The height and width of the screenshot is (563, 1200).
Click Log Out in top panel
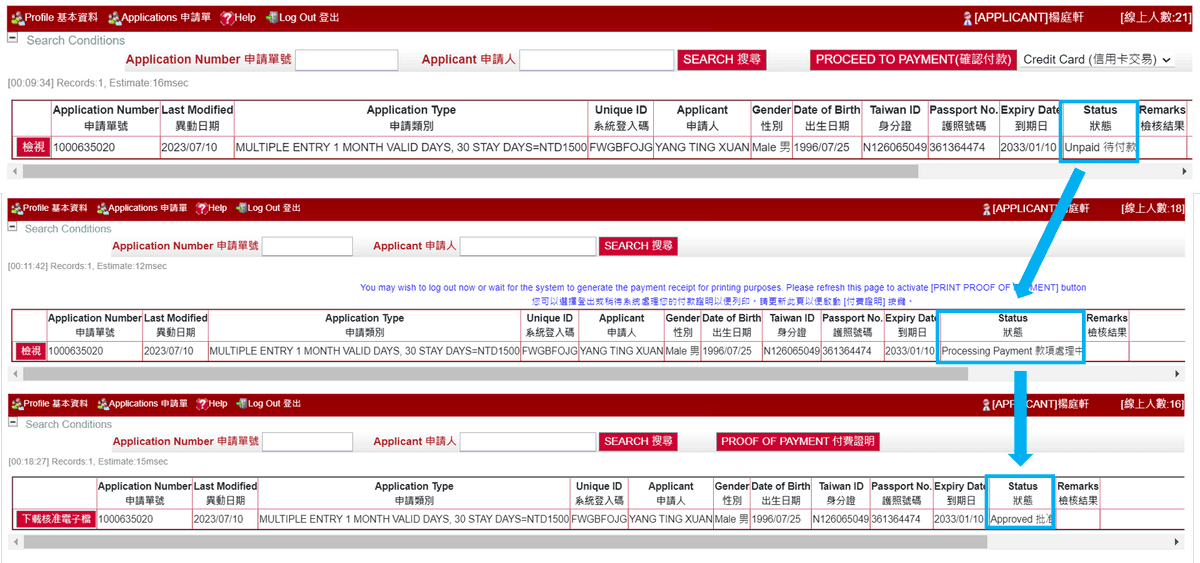(x=302, y=18)
